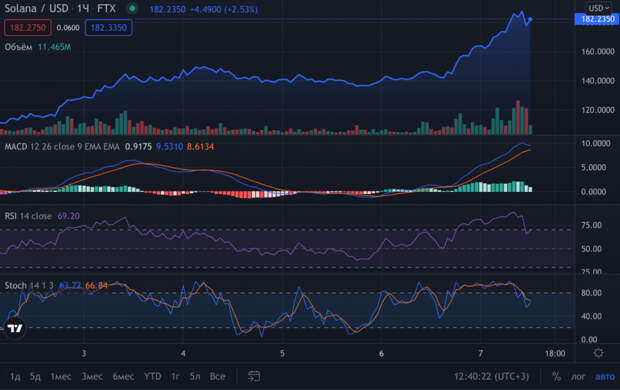Select the YTD time range

click(153, 377)
